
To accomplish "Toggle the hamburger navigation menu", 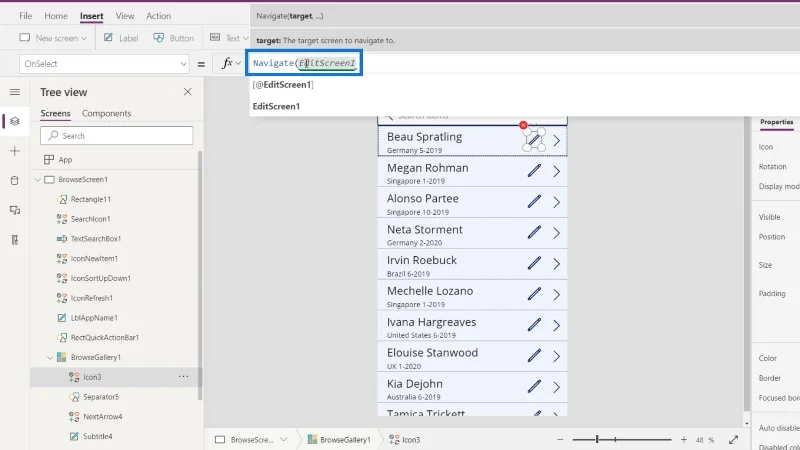I will [x=15, y=92].
